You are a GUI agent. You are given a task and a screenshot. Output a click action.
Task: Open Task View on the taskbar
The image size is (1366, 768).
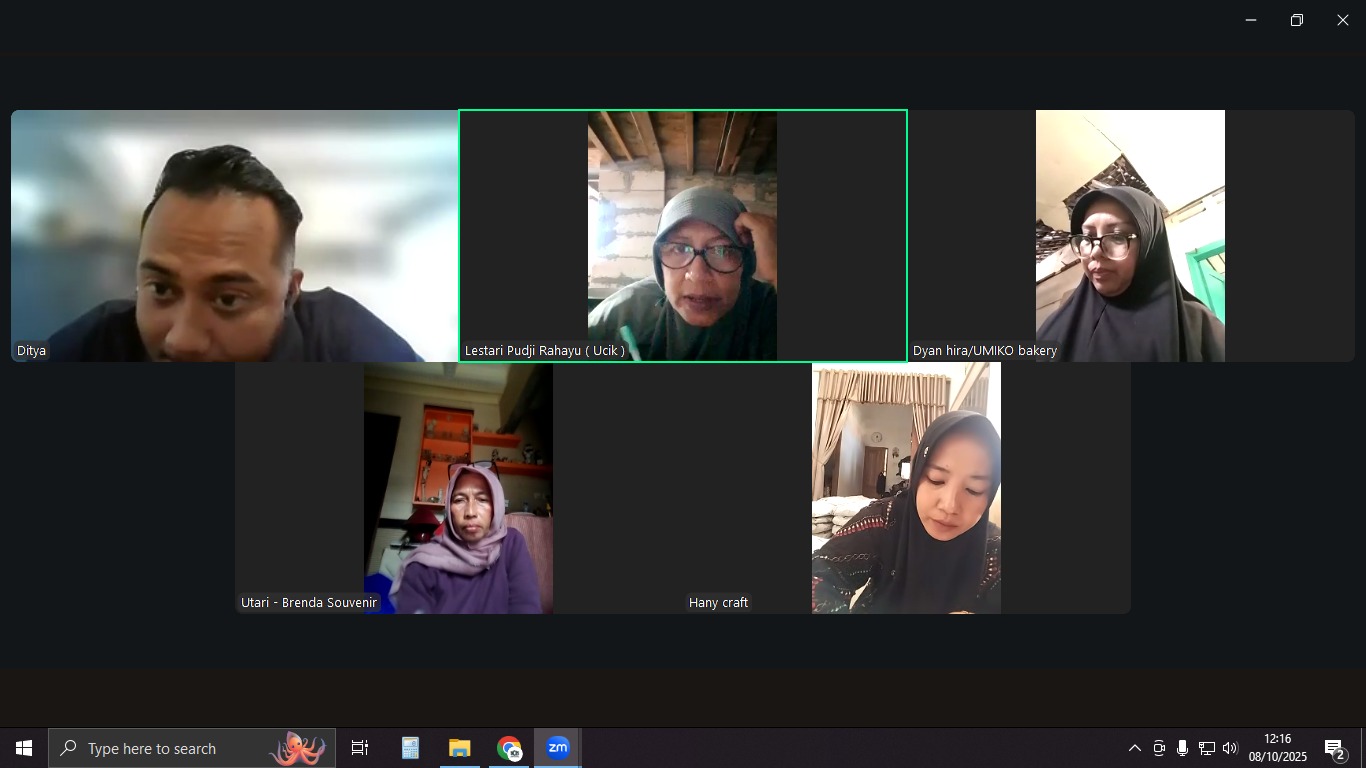pos(360,748)
